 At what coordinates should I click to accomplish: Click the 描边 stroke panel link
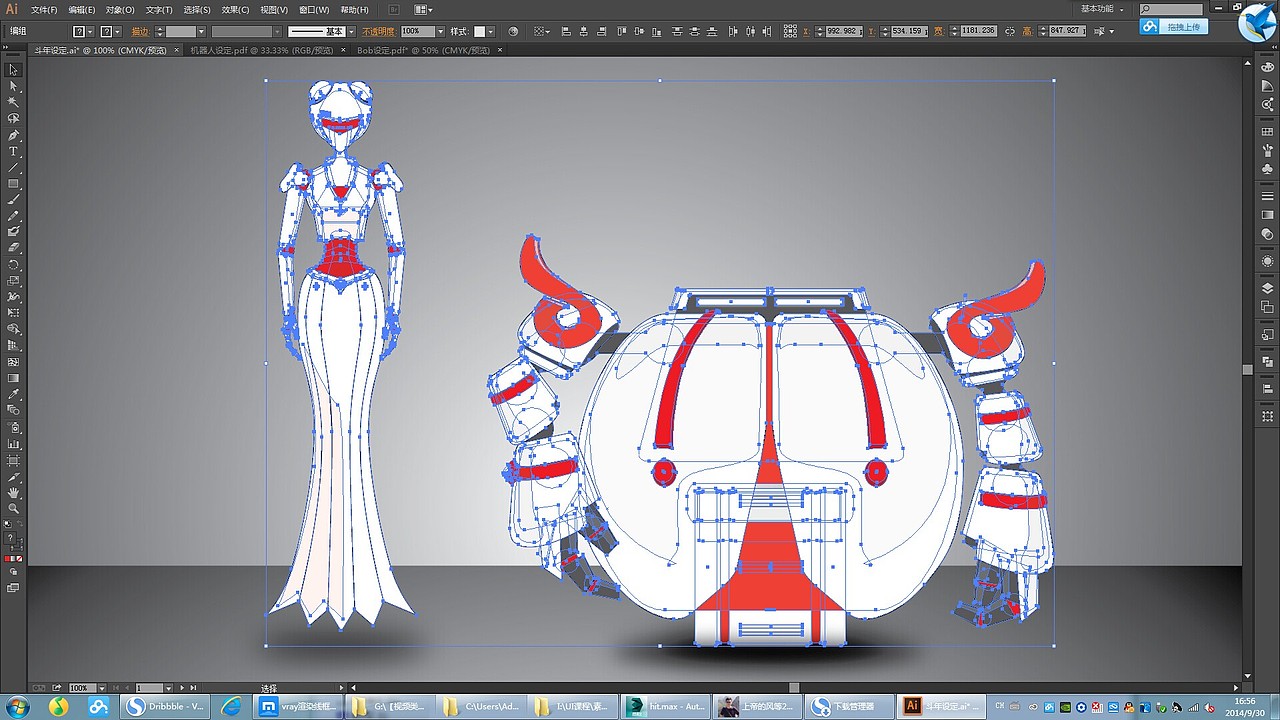tap(140, 32)
